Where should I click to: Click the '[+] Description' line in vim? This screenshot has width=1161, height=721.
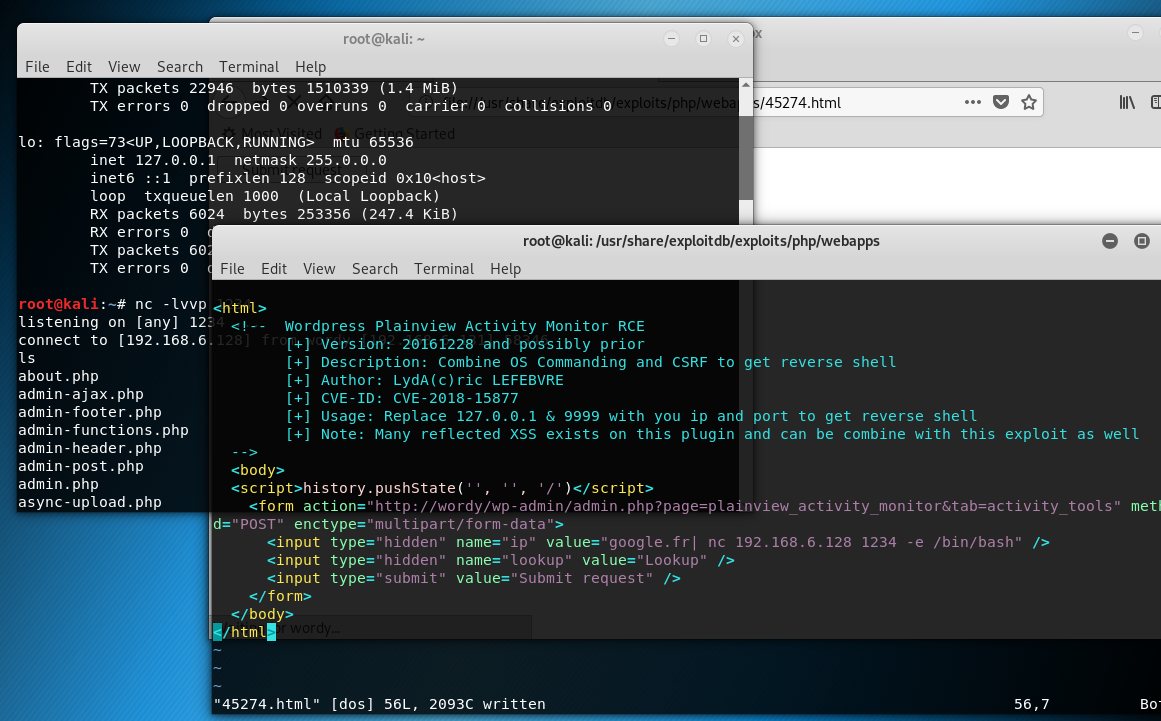(591, 362)
